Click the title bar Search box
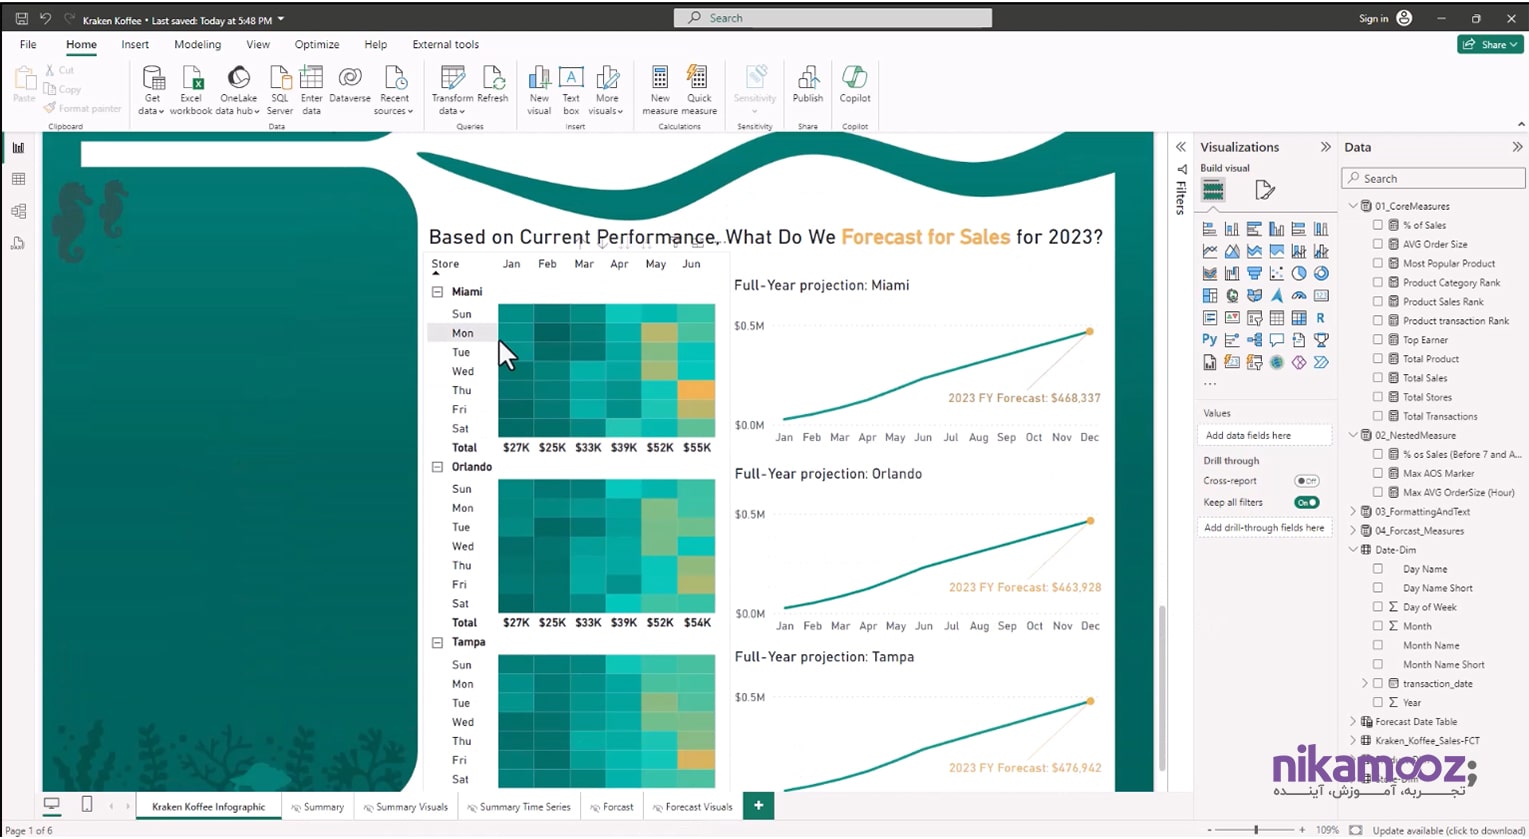Viewport: 1529px width, 839px height. (x=833, y=18)
